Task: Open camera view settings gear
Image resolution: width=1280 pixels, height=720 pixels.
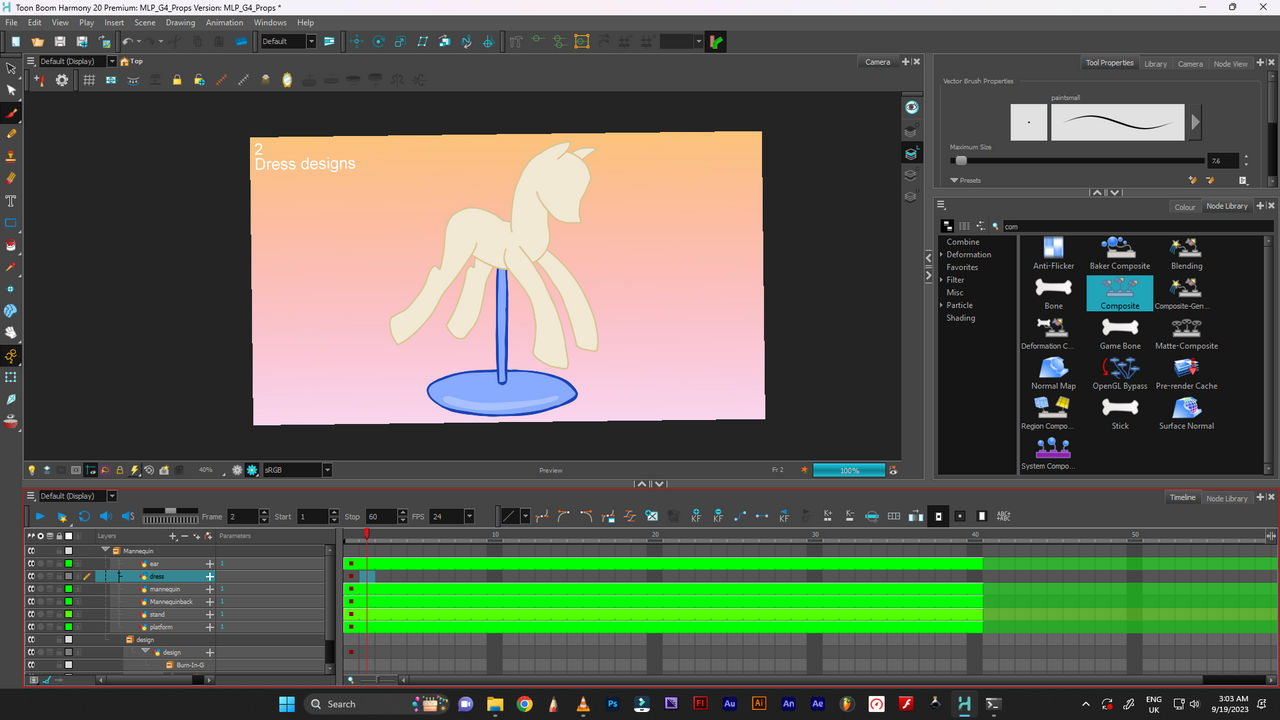Action: click(62, 80)
